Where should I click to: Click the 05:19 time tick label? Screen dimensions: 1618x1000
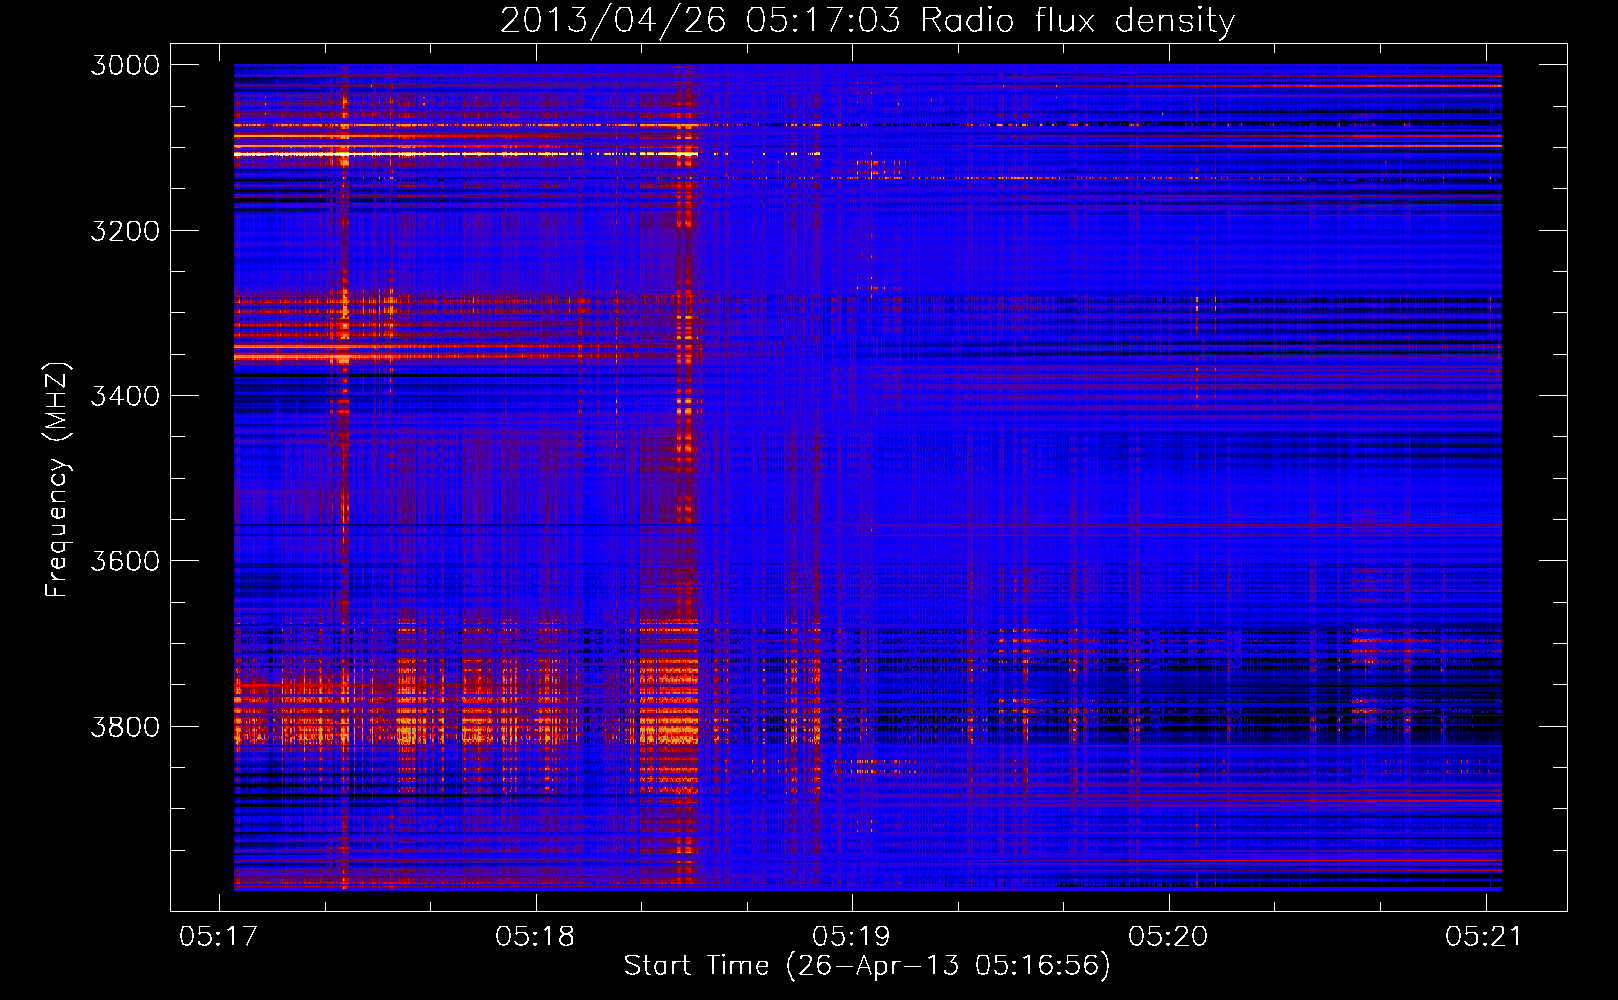point(851,937)
